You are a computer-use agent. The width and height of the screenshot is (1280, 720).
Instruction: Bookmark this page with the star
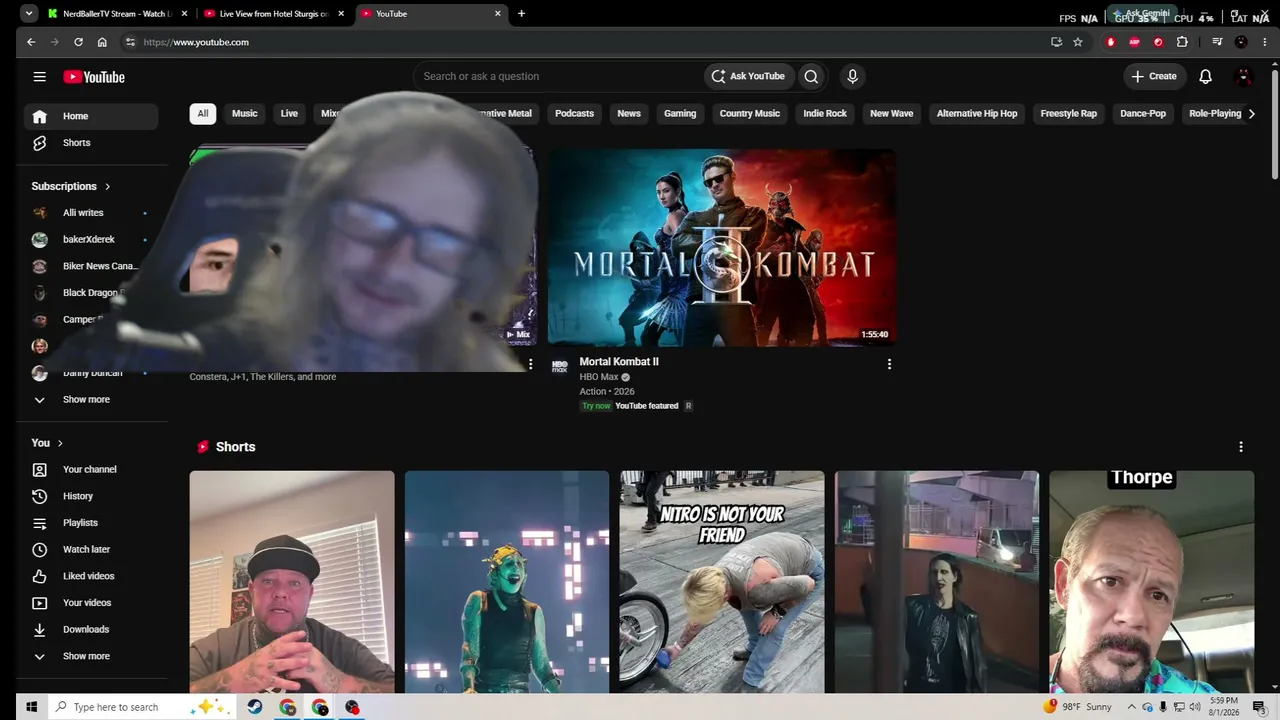tap(1077, 42)
